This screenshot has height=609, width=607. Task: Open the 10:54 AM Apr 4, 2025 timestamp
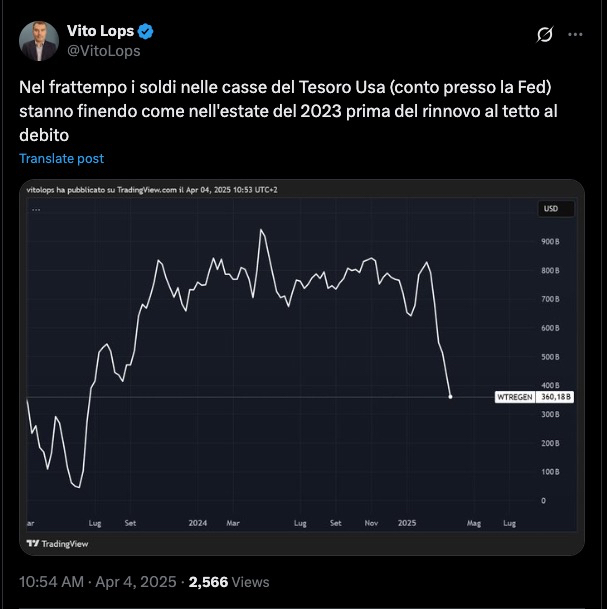click(x=98, y=581)
